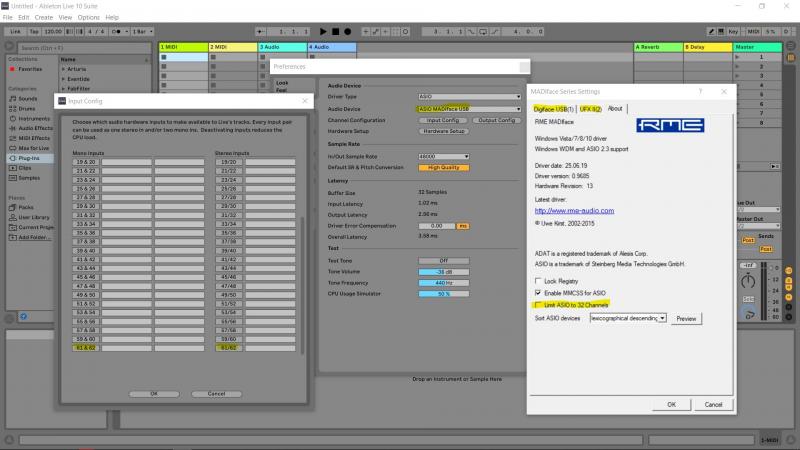800x450 pixels.
Task: Toggle the Key map mode switch
Action: (x=733, y=32)
